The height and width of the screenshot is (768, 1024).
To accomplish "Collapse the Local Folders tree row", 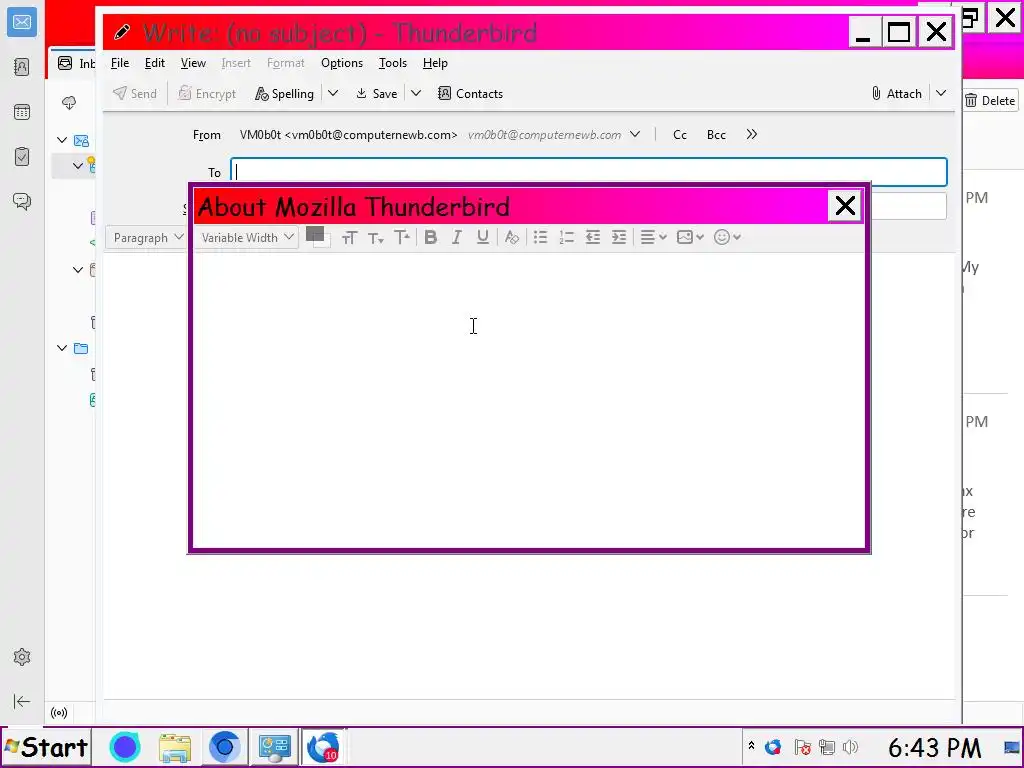I will click(x=62, y=348).
